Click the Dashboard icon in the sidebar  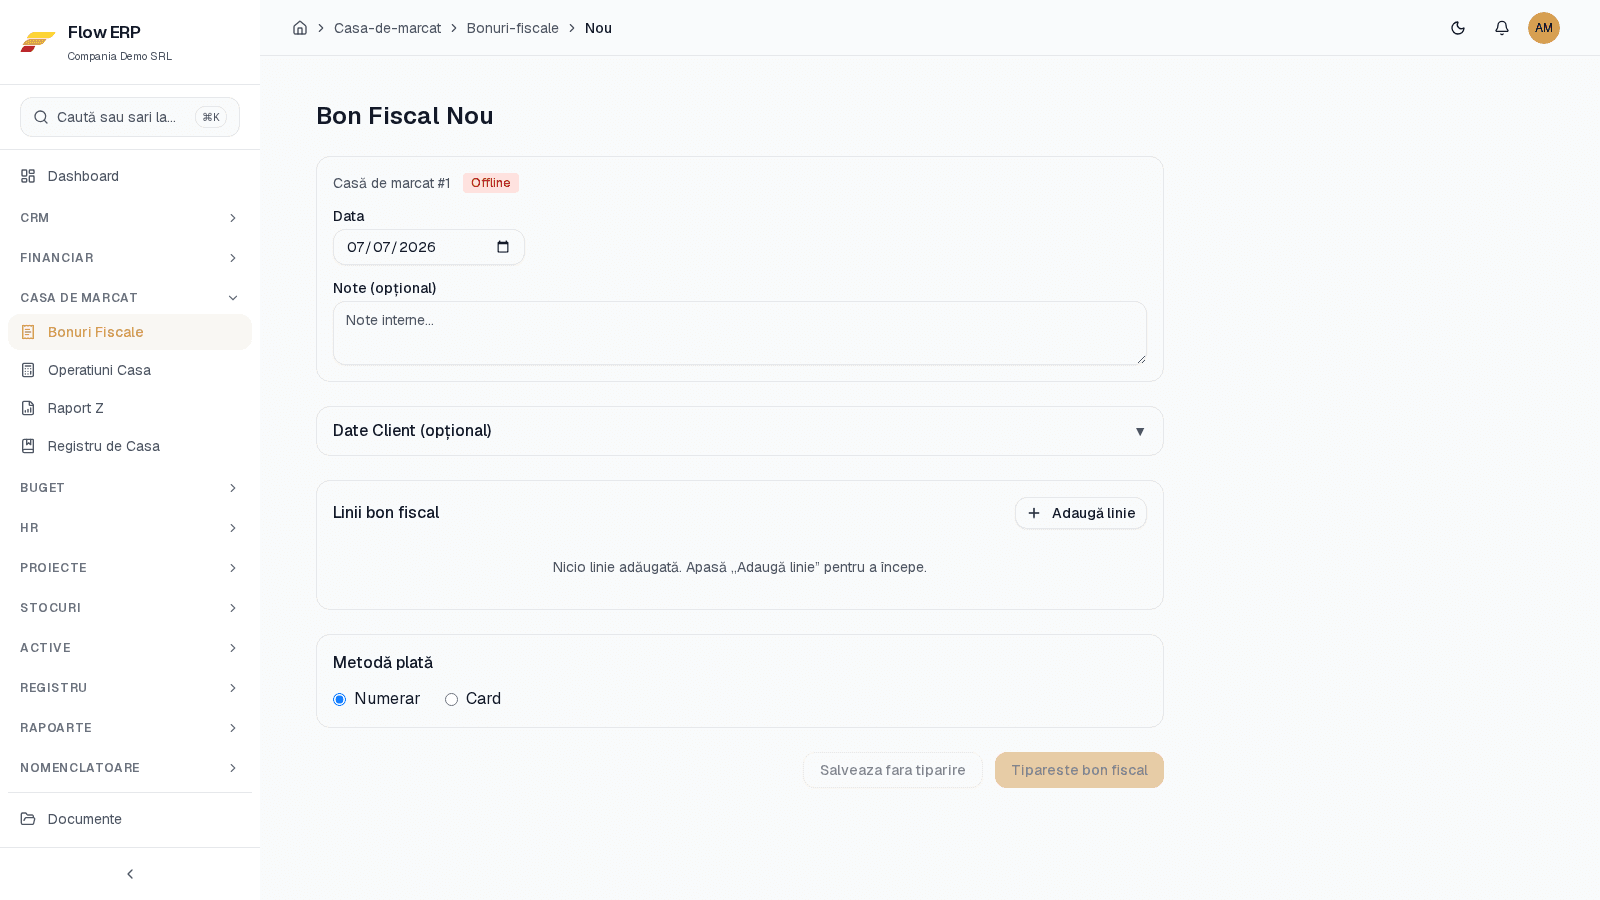click(x=28, y=176)
